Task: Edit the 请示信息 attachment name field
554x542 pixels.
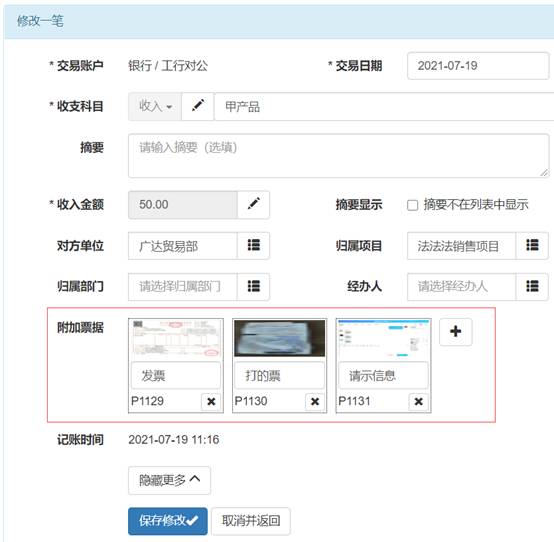Action: pos(383,375)
